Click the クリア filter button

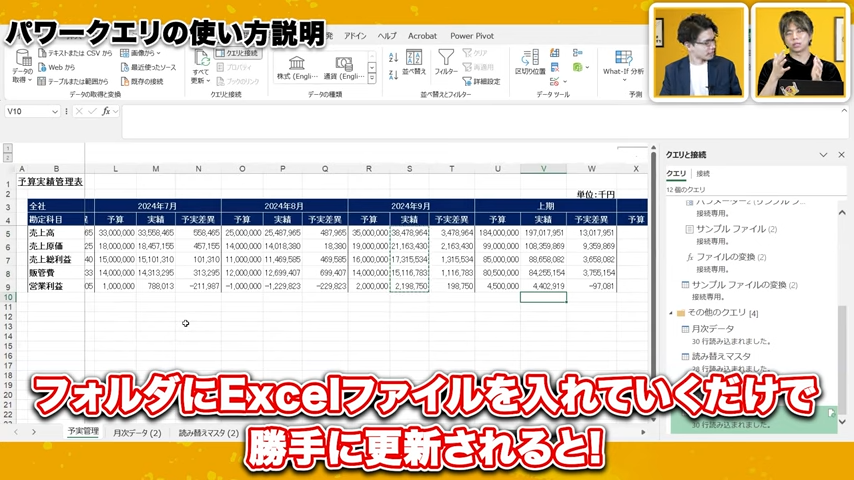click(x=475, y=53)
